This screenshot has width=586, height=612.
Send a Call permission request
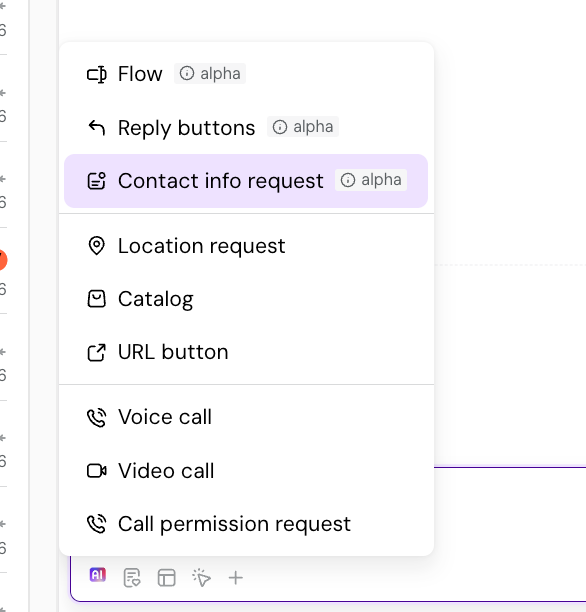coord(246,524)
